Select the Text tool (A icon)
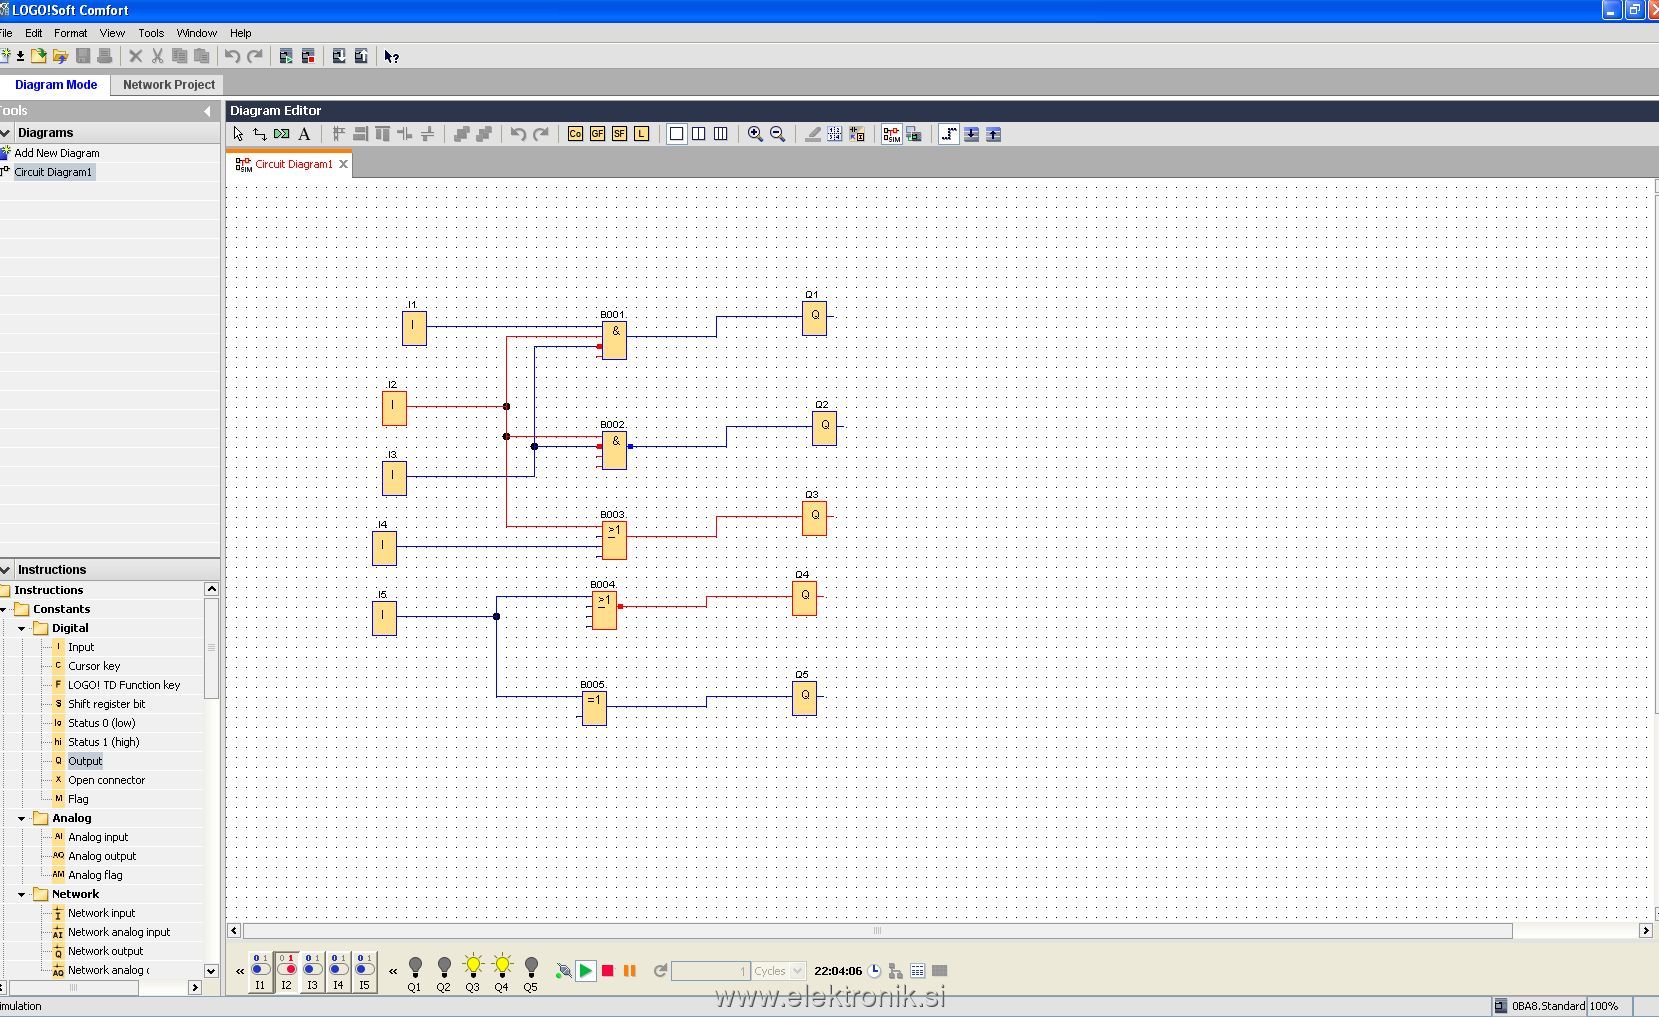1659x1017 pixels. click(x=304, y=134)
